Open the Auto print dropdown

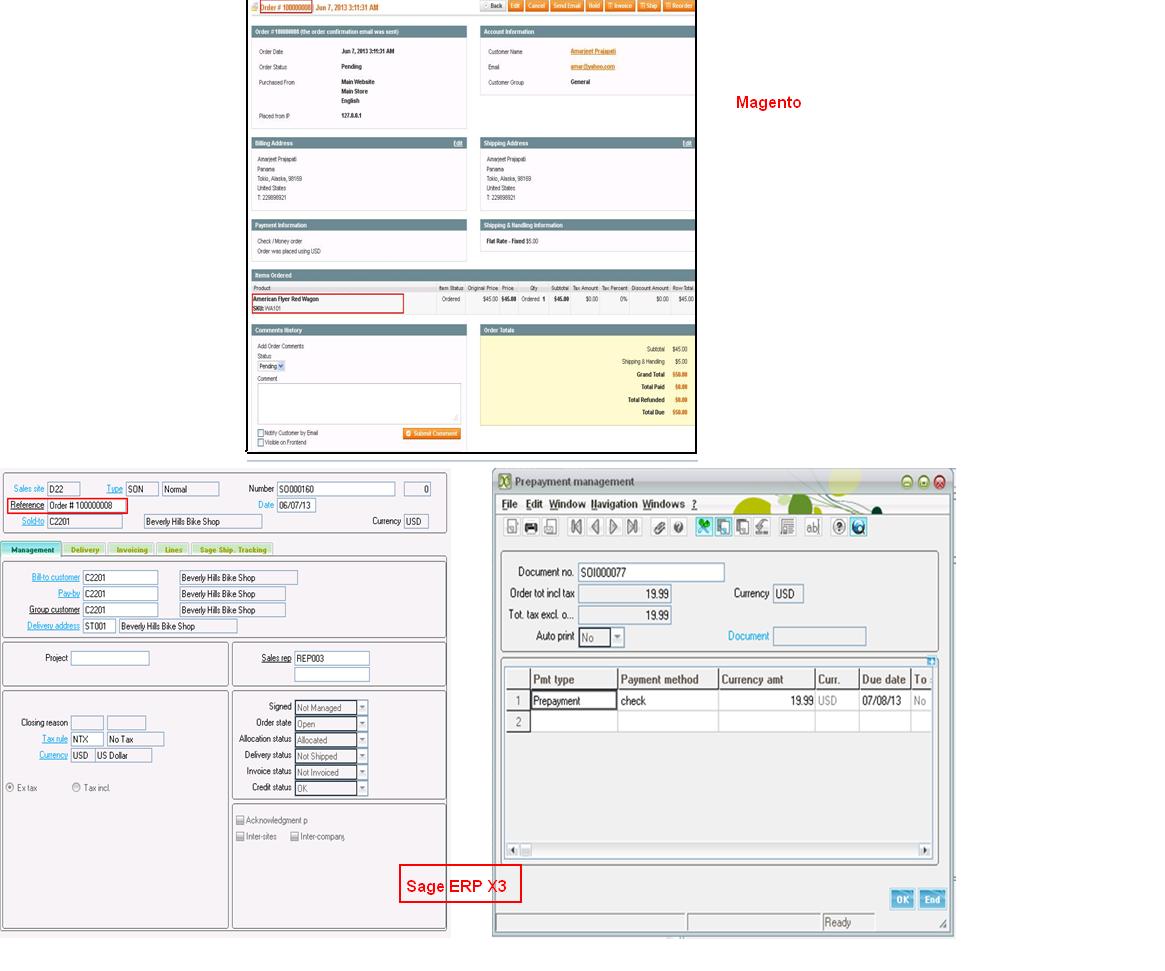coord(617,637)
